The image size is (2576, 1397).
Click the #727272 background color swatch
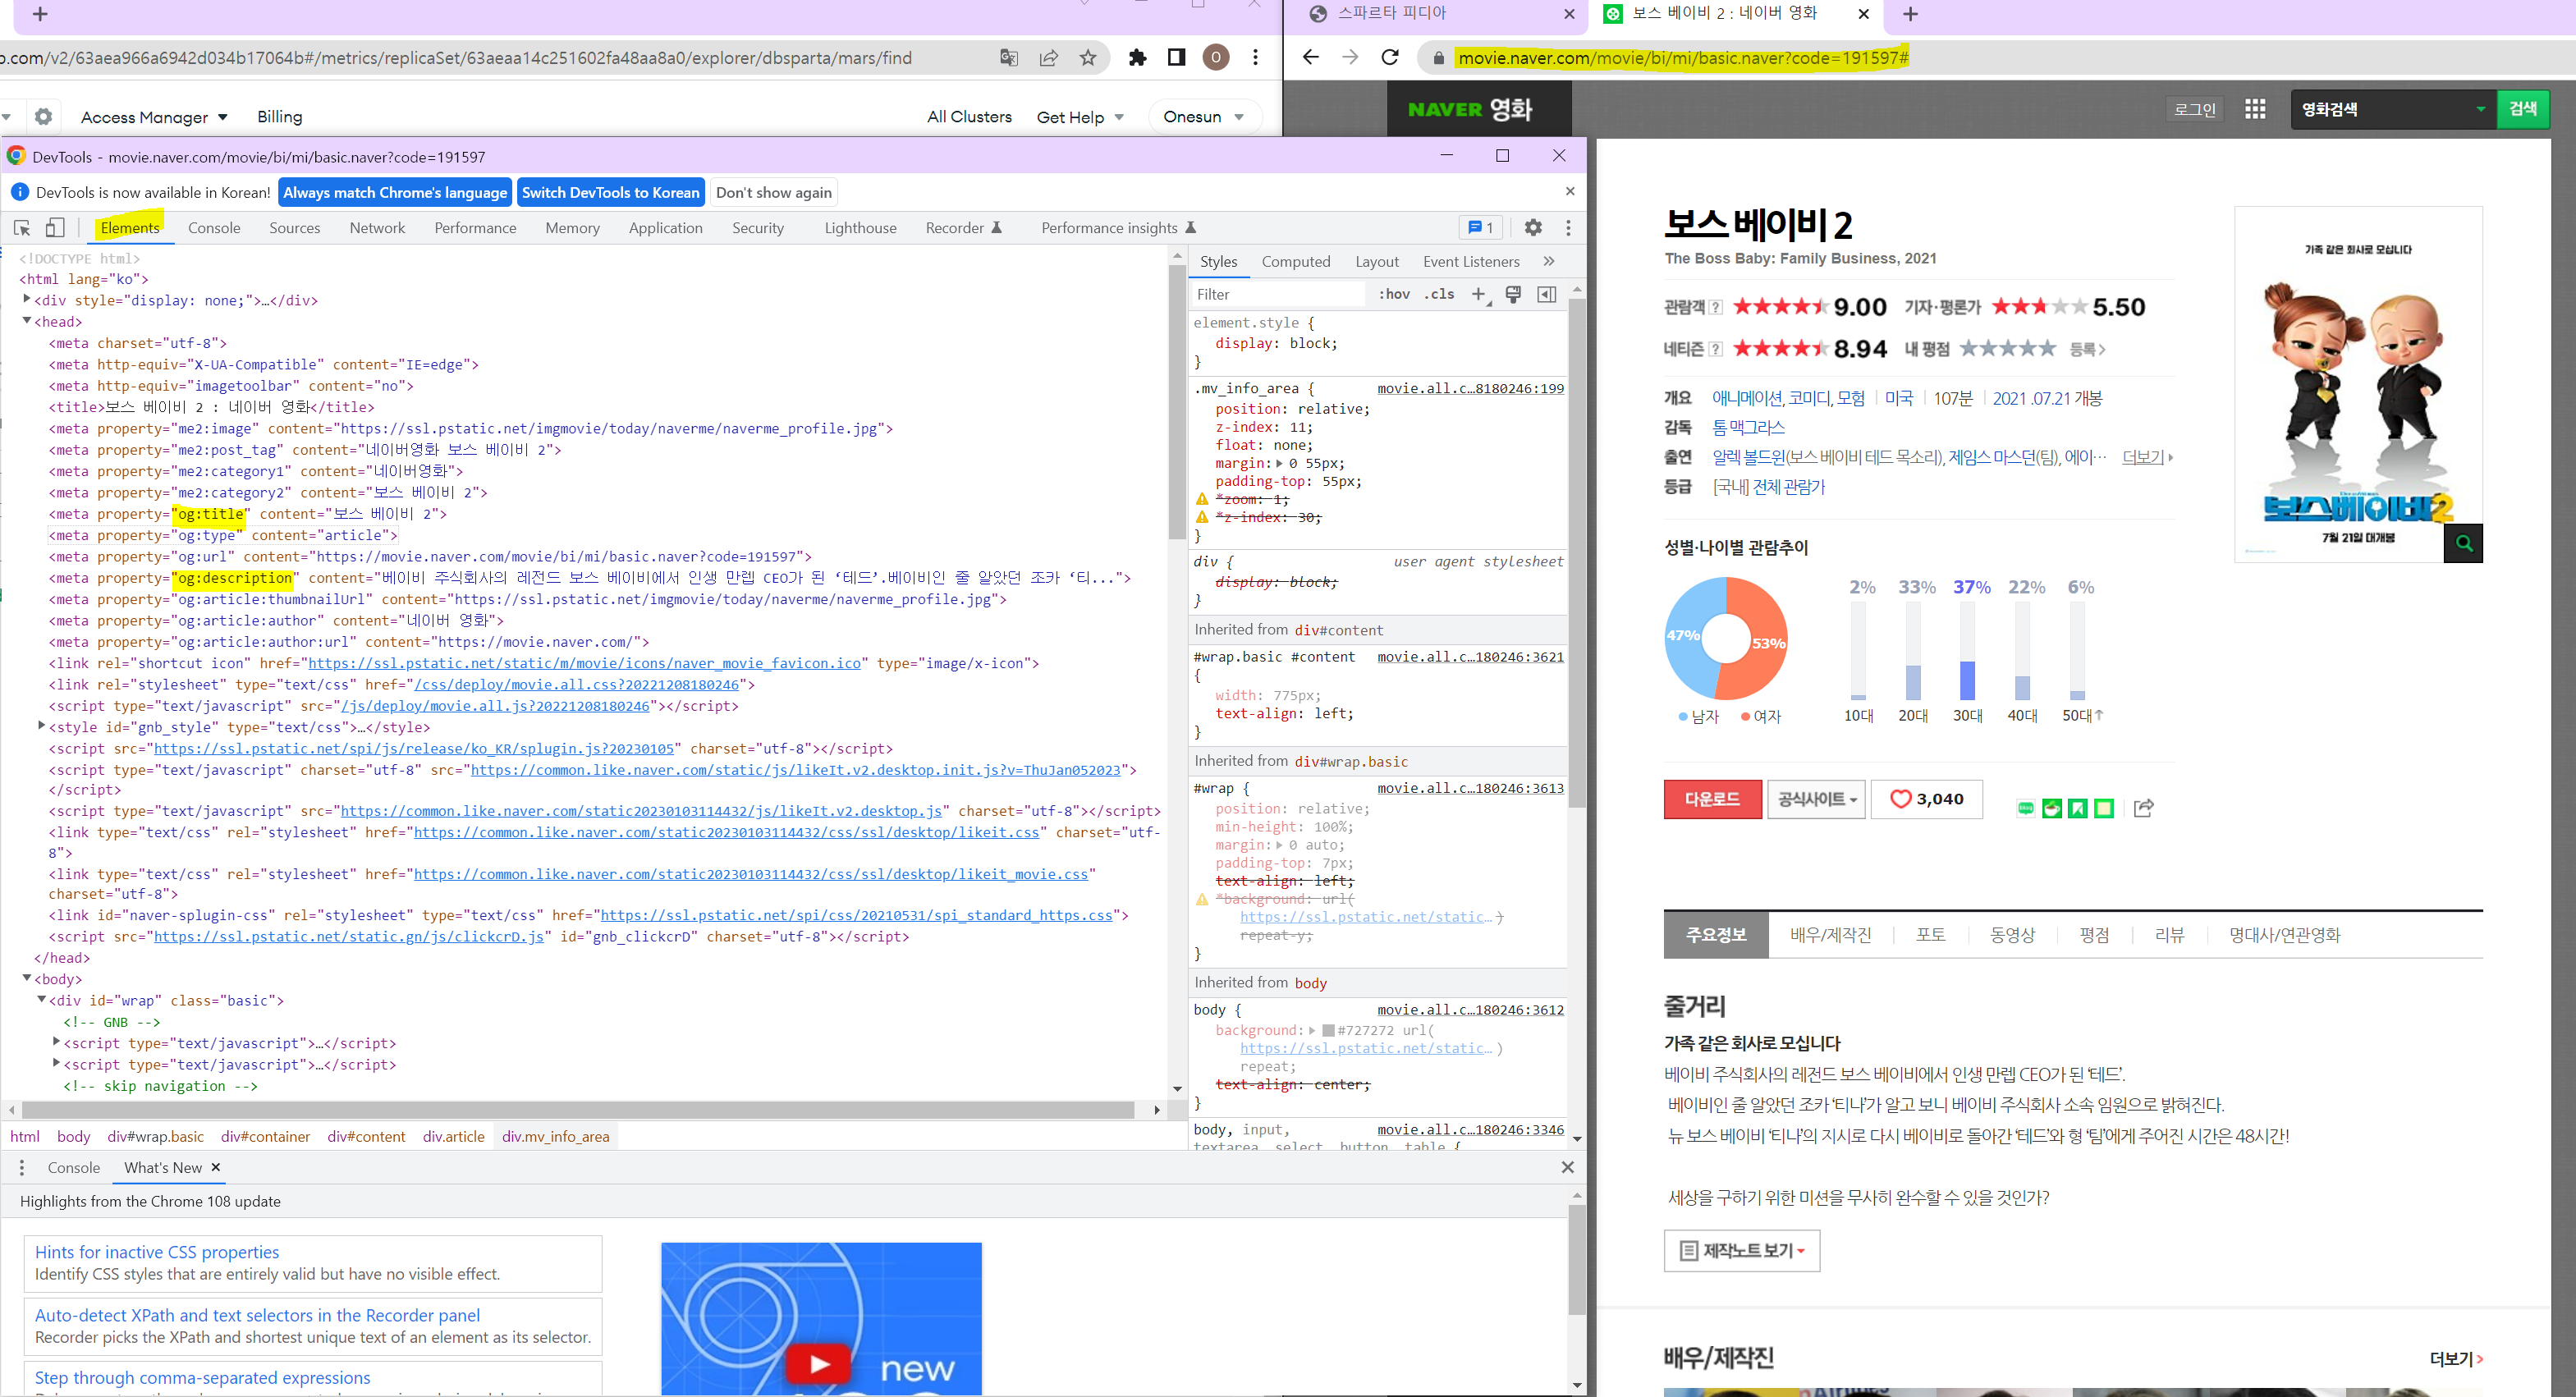[x=1328, y=1030]
